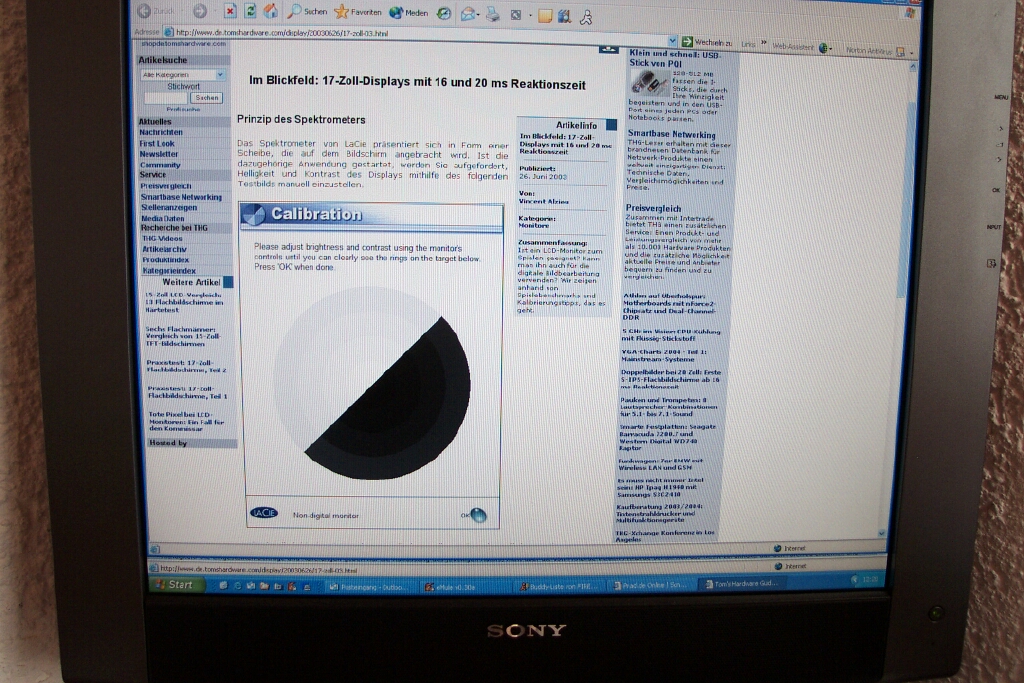The width and height of the screenshot is (1024, 683).
Task: Click the Print icon in toolbar
Action: (493, 13)
